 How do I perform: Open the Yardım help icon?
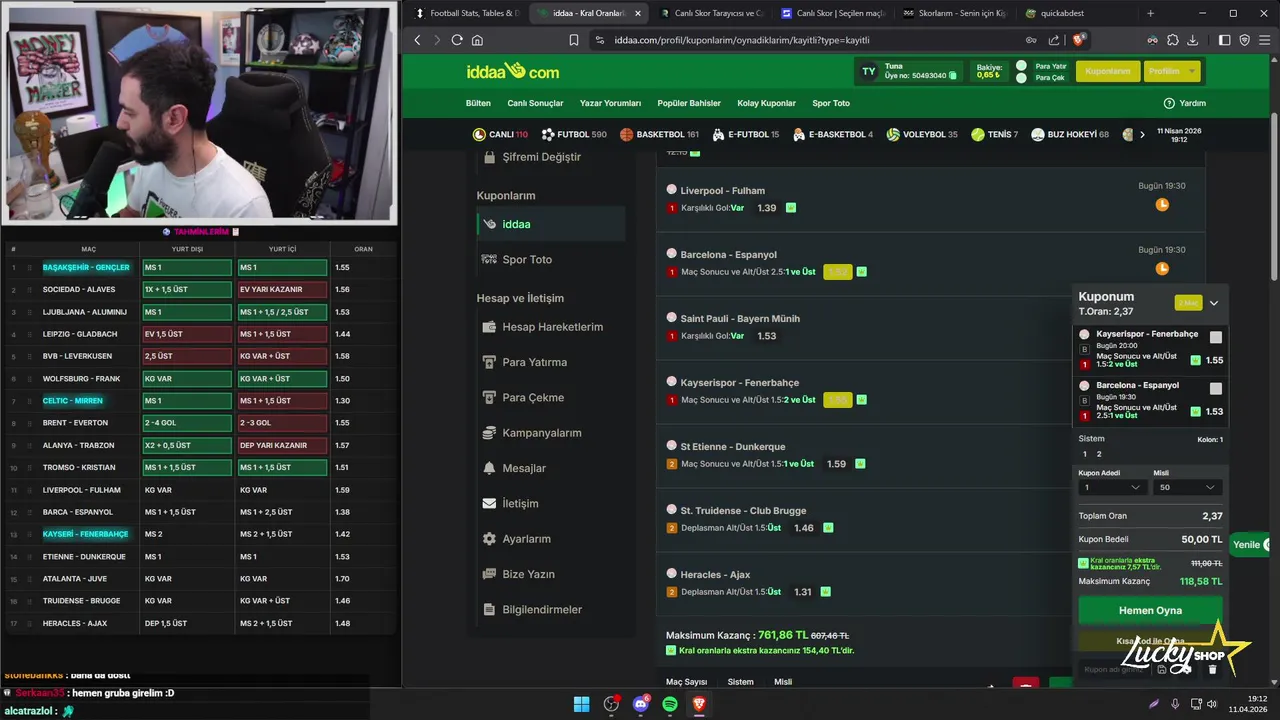[1169, 103]
